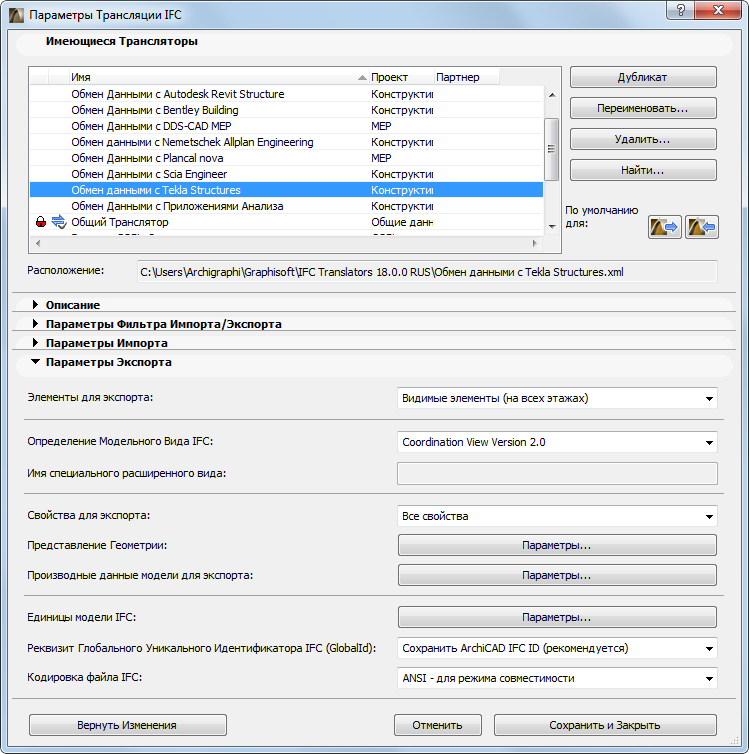Screen dimensions: 749x754
Task: Click the default export translator icon
Action: point(664,227)
